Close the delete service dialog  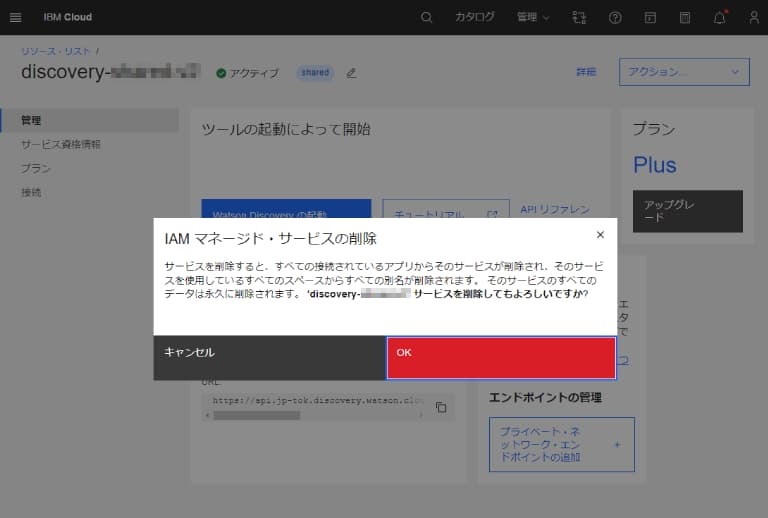tap(600, 235)
